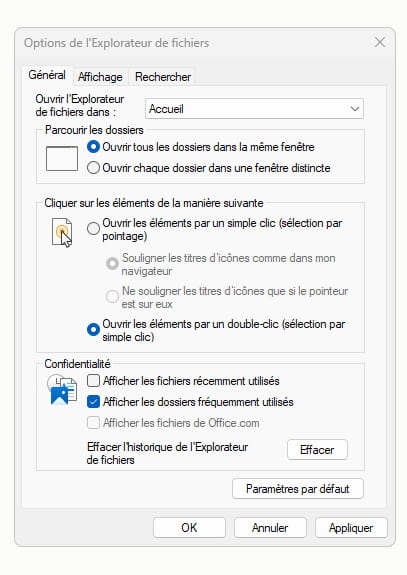The image size is (407, 575).
Task: Click the Appliquer button
Action: pyautogui.click(x=351, y=528)
